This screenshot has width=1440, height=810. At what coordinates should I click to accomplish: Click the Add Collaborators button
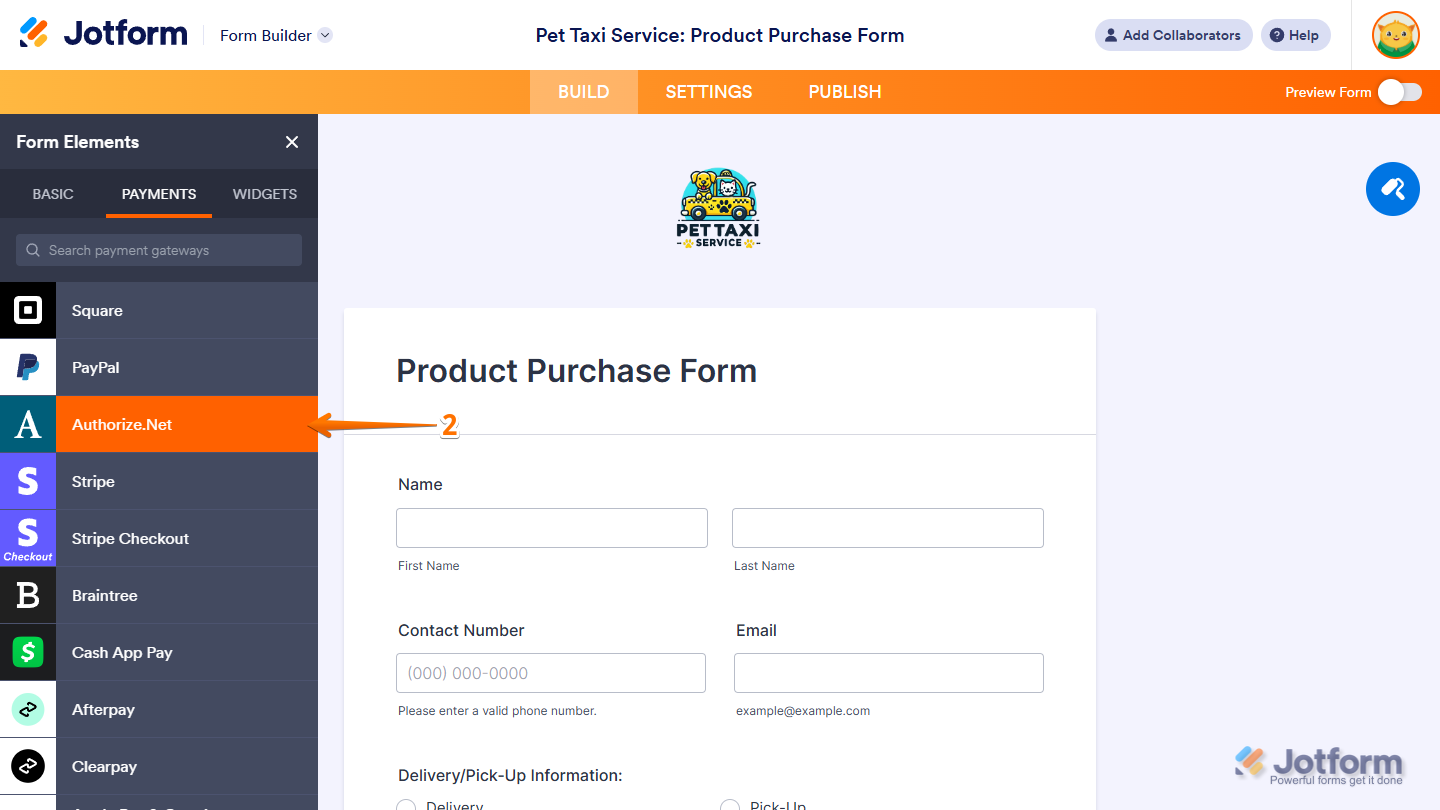point(1173,35)
